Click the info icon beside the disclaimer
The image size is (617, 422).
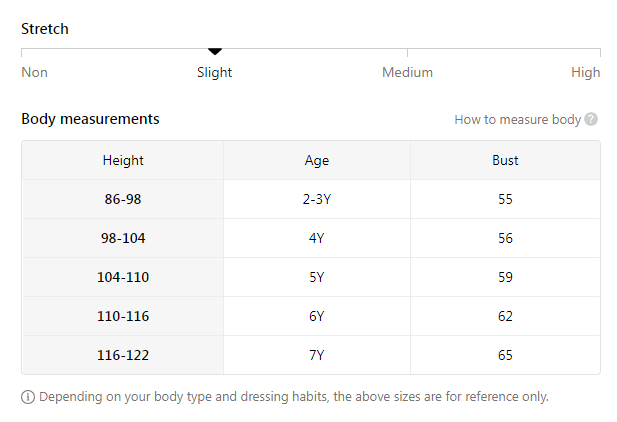[28, 397]
